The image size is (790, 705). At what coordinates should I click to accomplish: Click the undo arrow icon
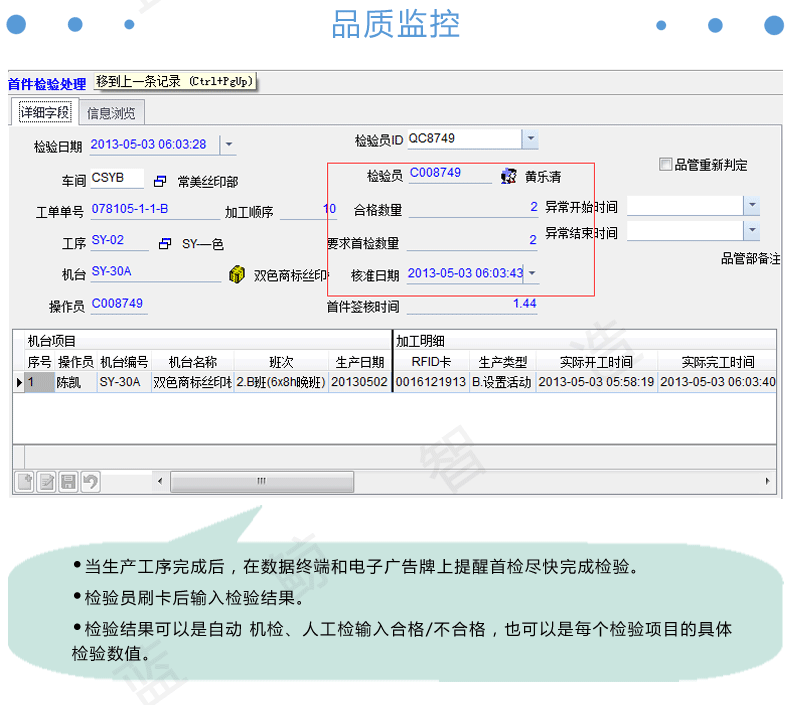pos(91,482)
